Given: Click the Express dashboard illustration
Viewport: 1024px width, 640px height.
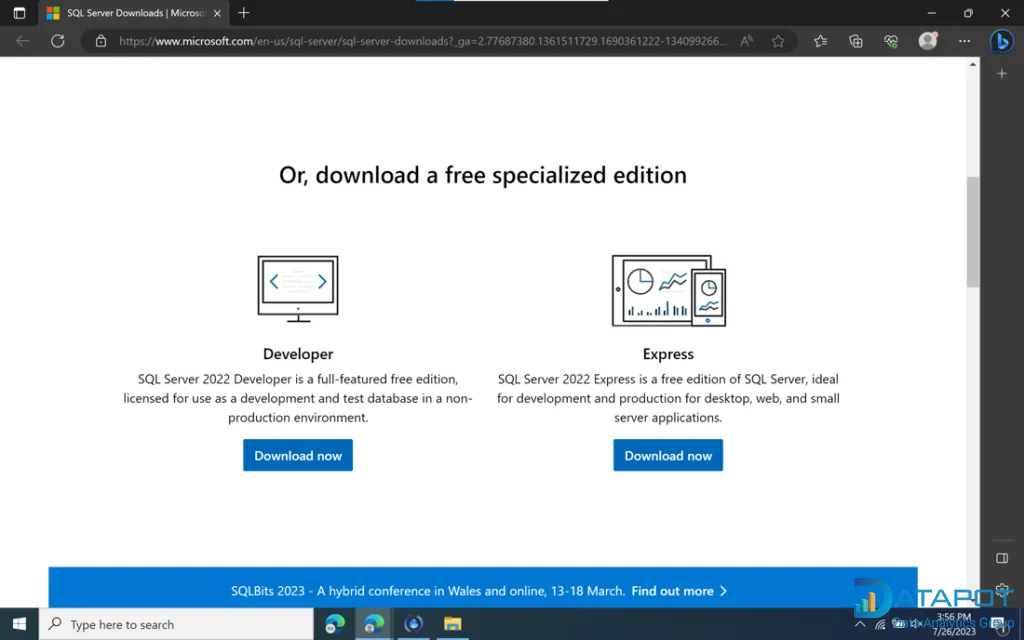Looking at the screenshot, I should click(669, 291).
